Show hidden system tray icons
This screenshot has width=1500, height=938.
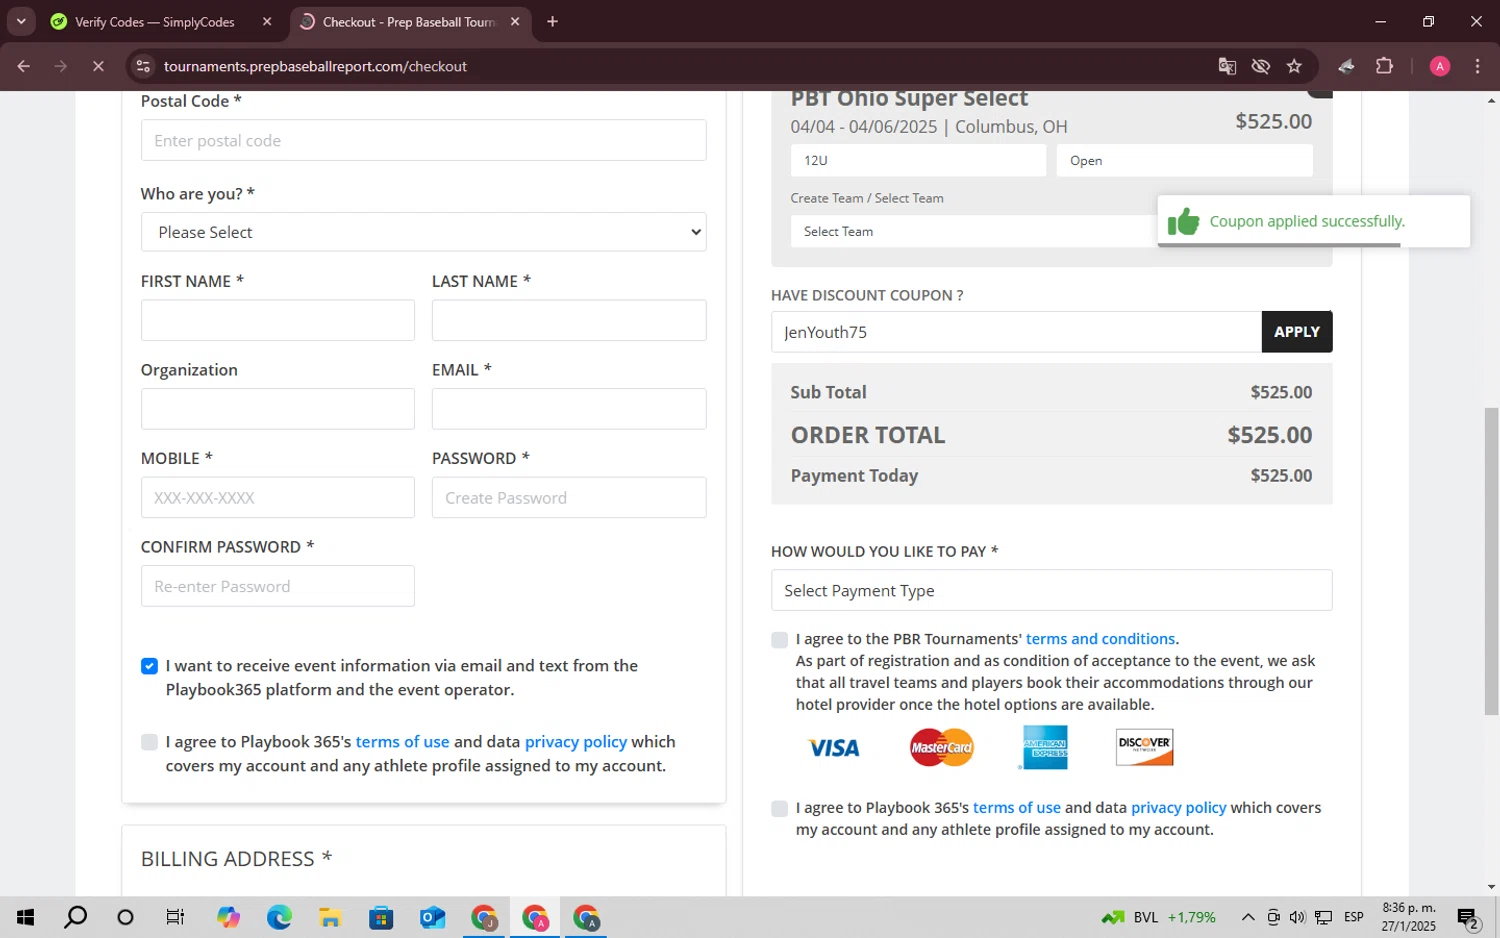coord(1248,917)
